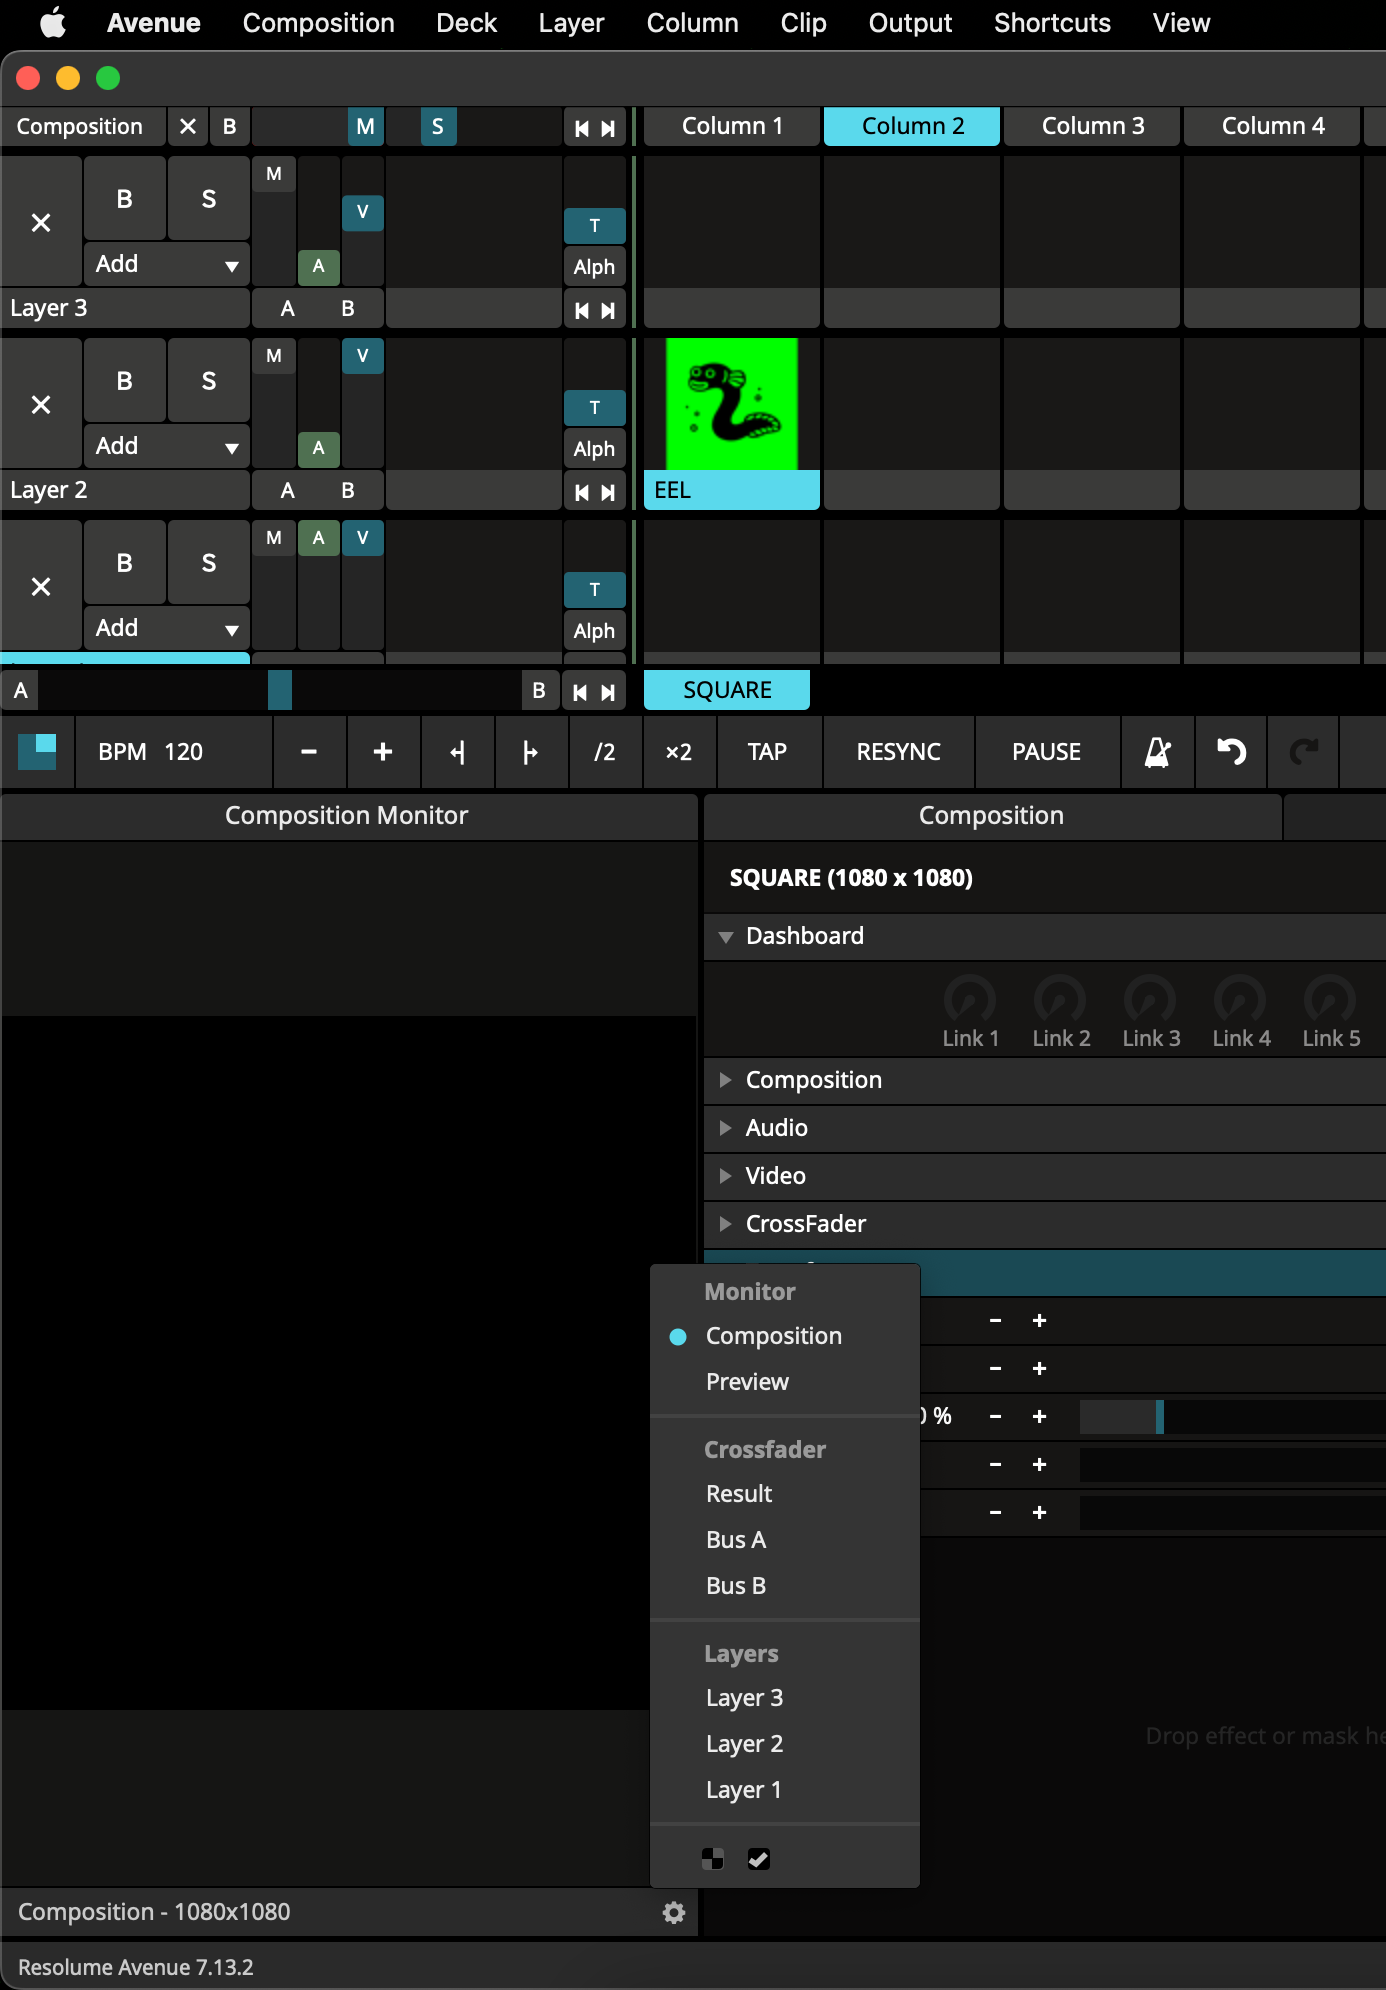Click the undo arrow icon
The image size is (1386, 1990).
[x=1231, y=752]
